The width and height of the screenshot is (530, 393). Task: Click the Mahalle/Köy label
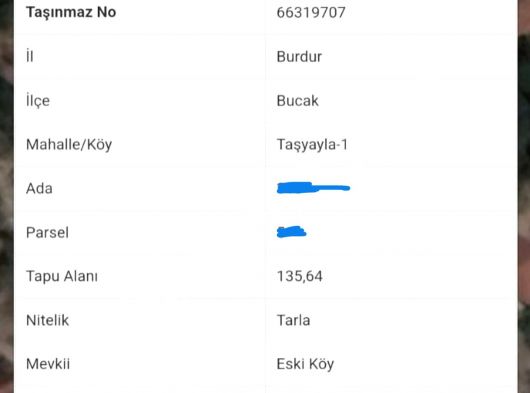(x=69, y=145)
